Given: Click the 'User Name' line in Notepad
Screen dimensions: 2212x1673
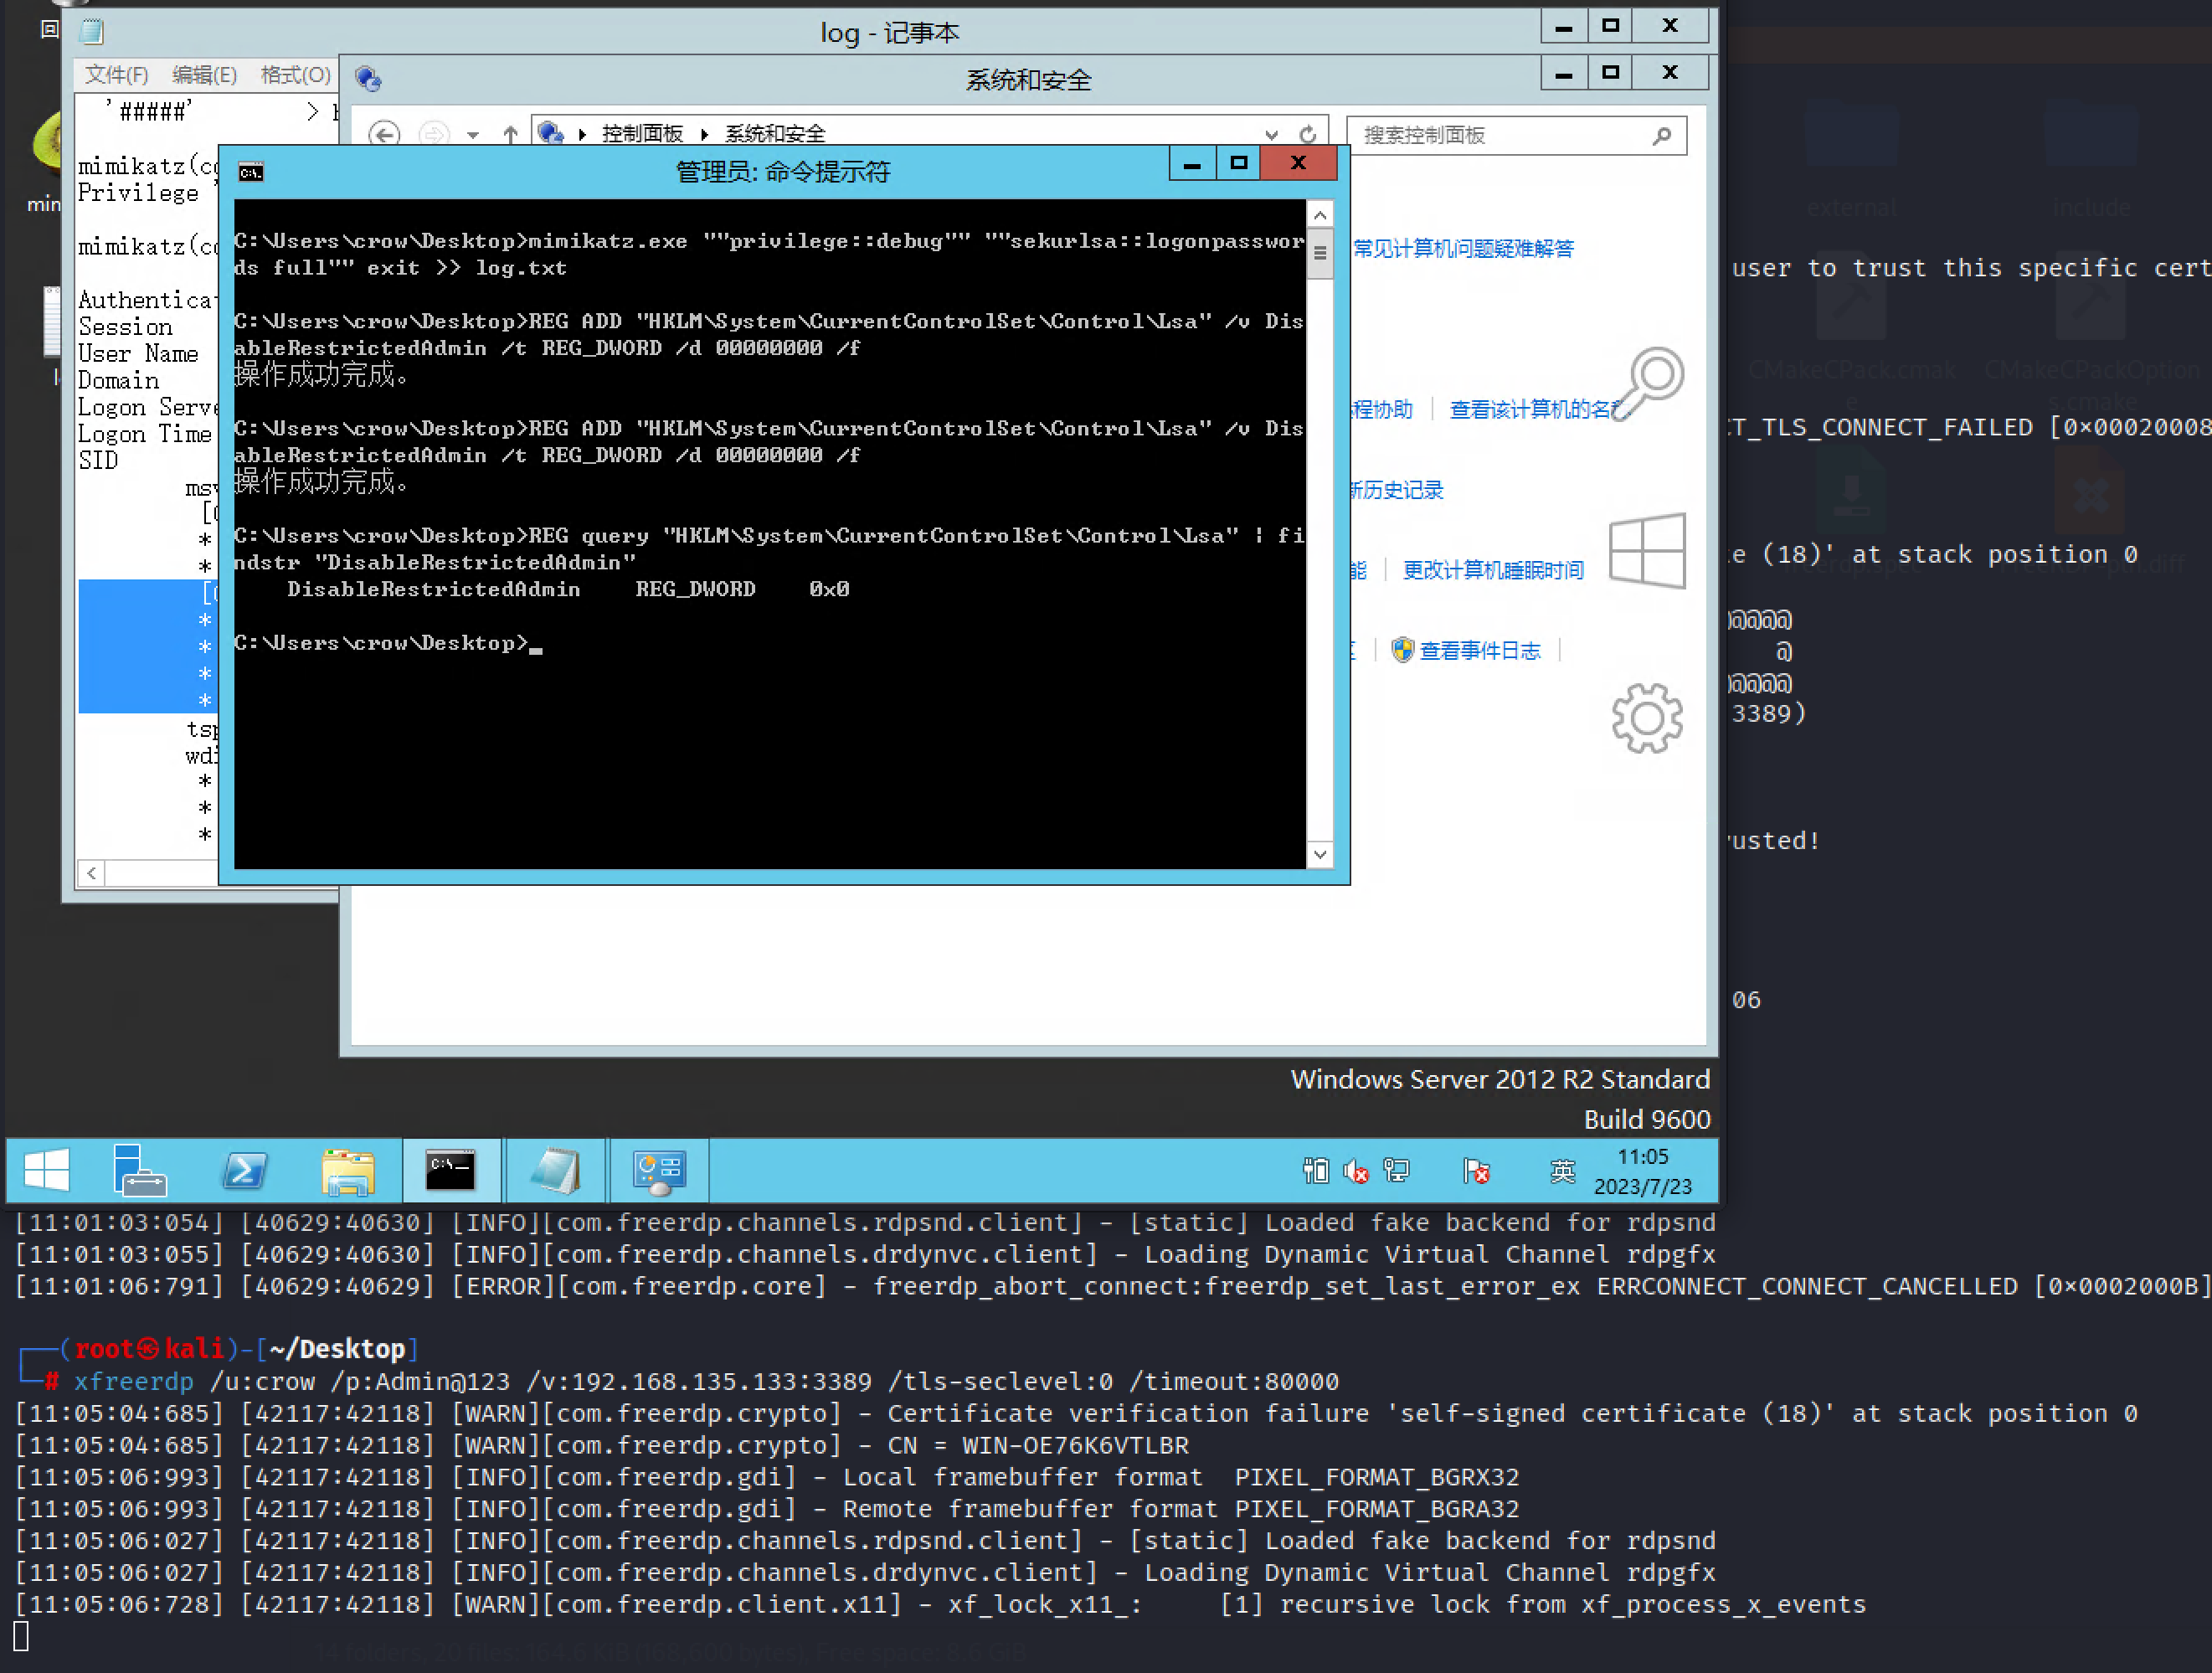Looking at the screenshot, I should (x=139, y=354).
